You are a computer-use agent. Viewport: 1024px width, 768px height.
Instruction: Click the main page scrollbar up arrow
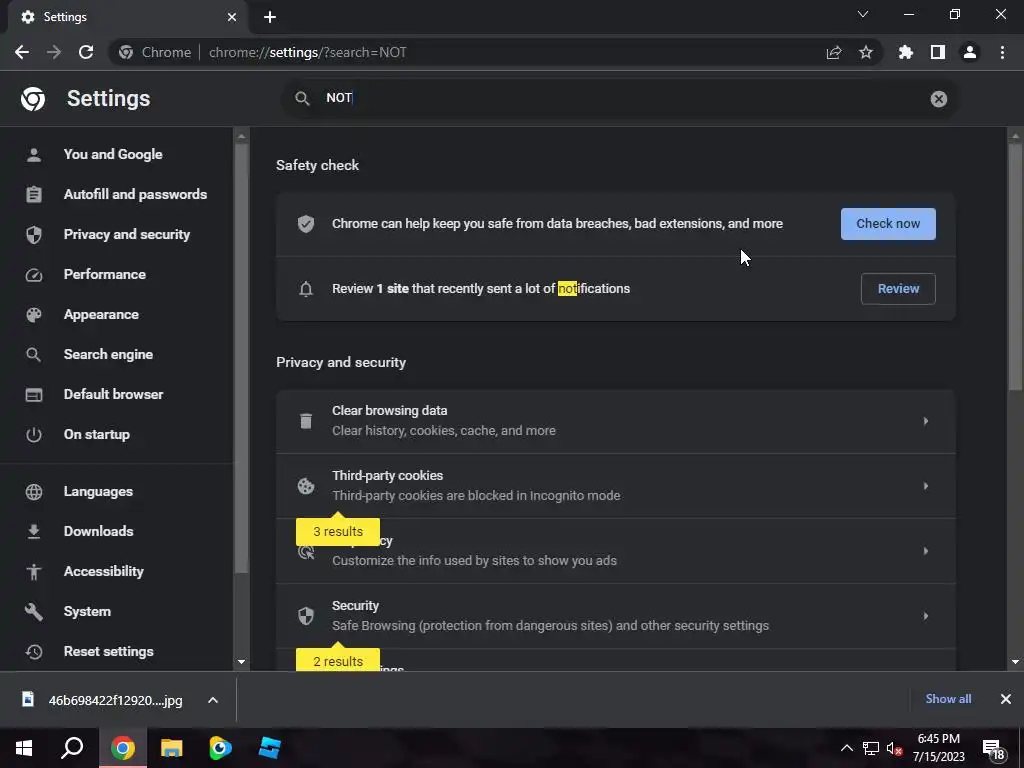click(1015, 136)
